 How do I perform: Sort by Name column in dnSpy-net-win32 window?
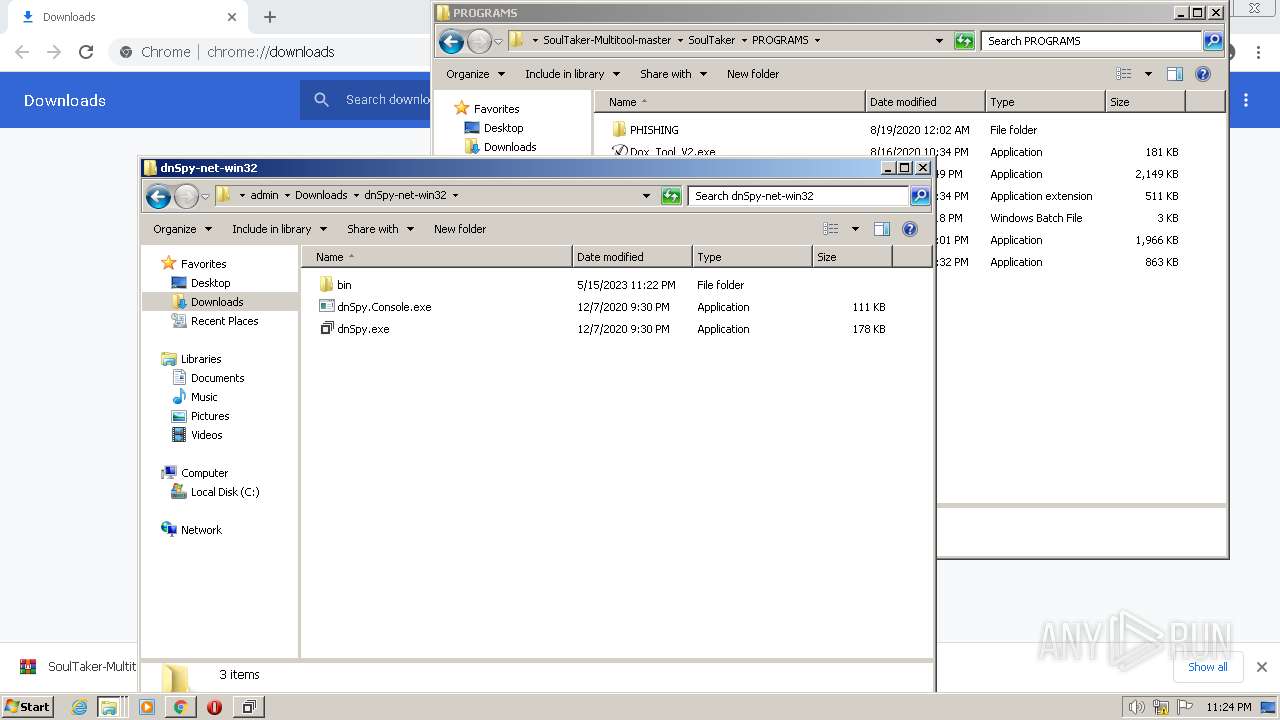coord(437,257)
